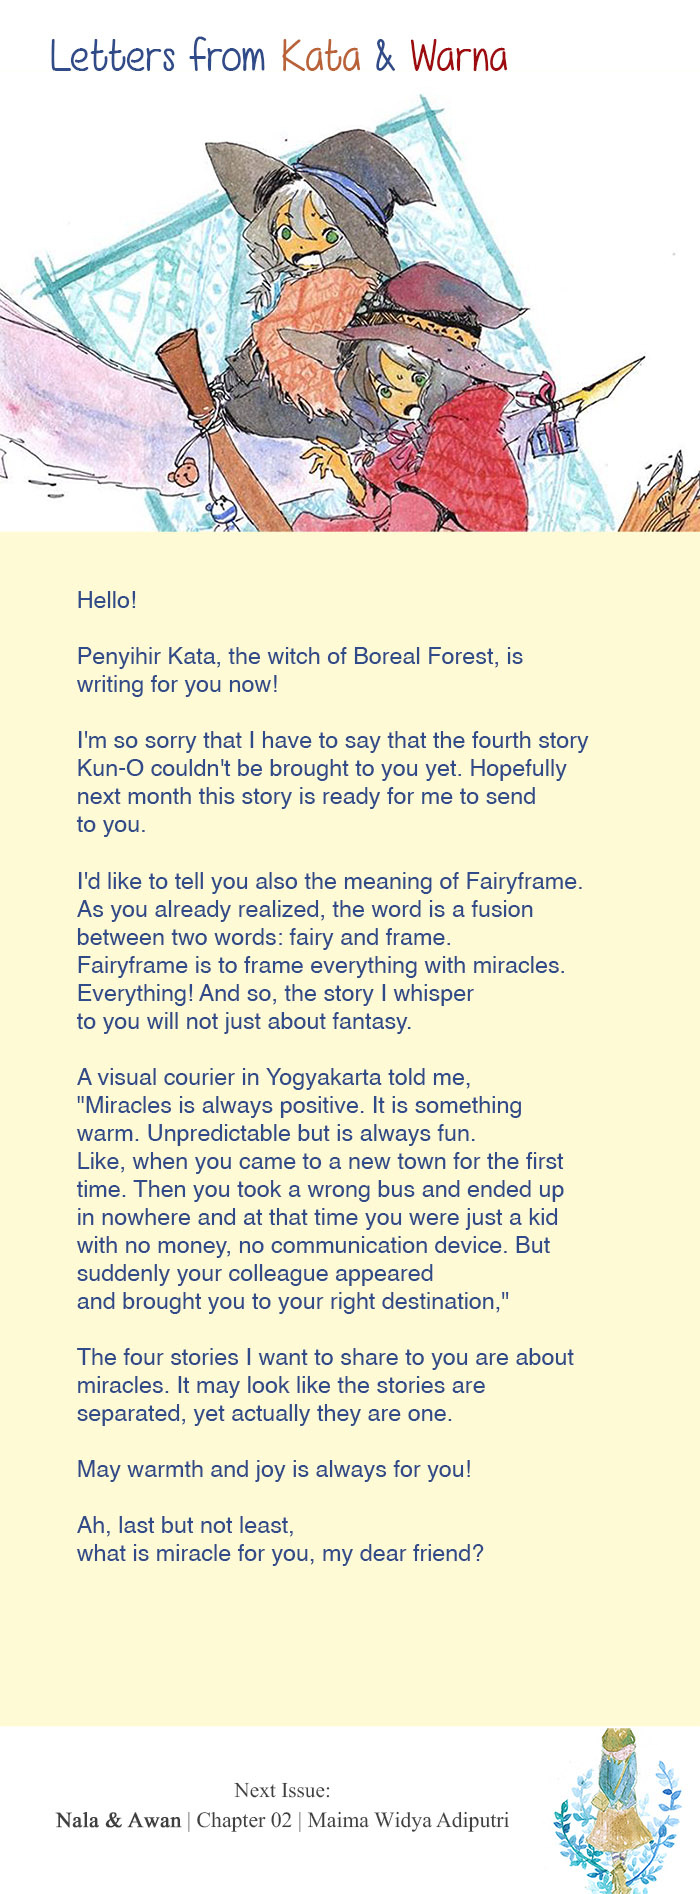Screen dimensions: 700x1894
Task: Click the "Hello!" greeting text
Action: pyautogui.click(x=107, y=600)
